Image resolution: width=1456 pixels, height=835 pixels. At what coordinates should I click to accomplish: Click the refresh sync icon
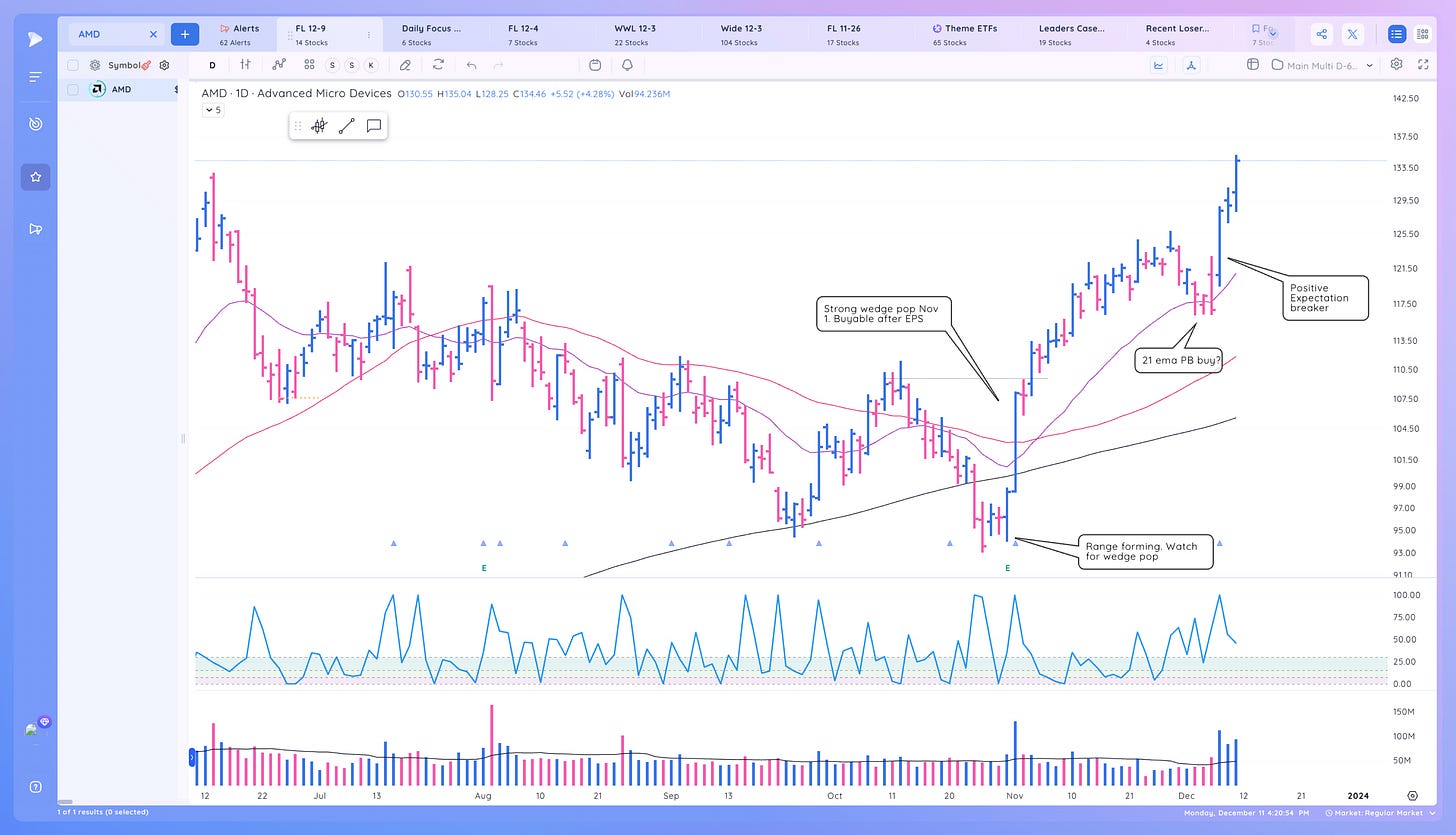click(438, 65)
